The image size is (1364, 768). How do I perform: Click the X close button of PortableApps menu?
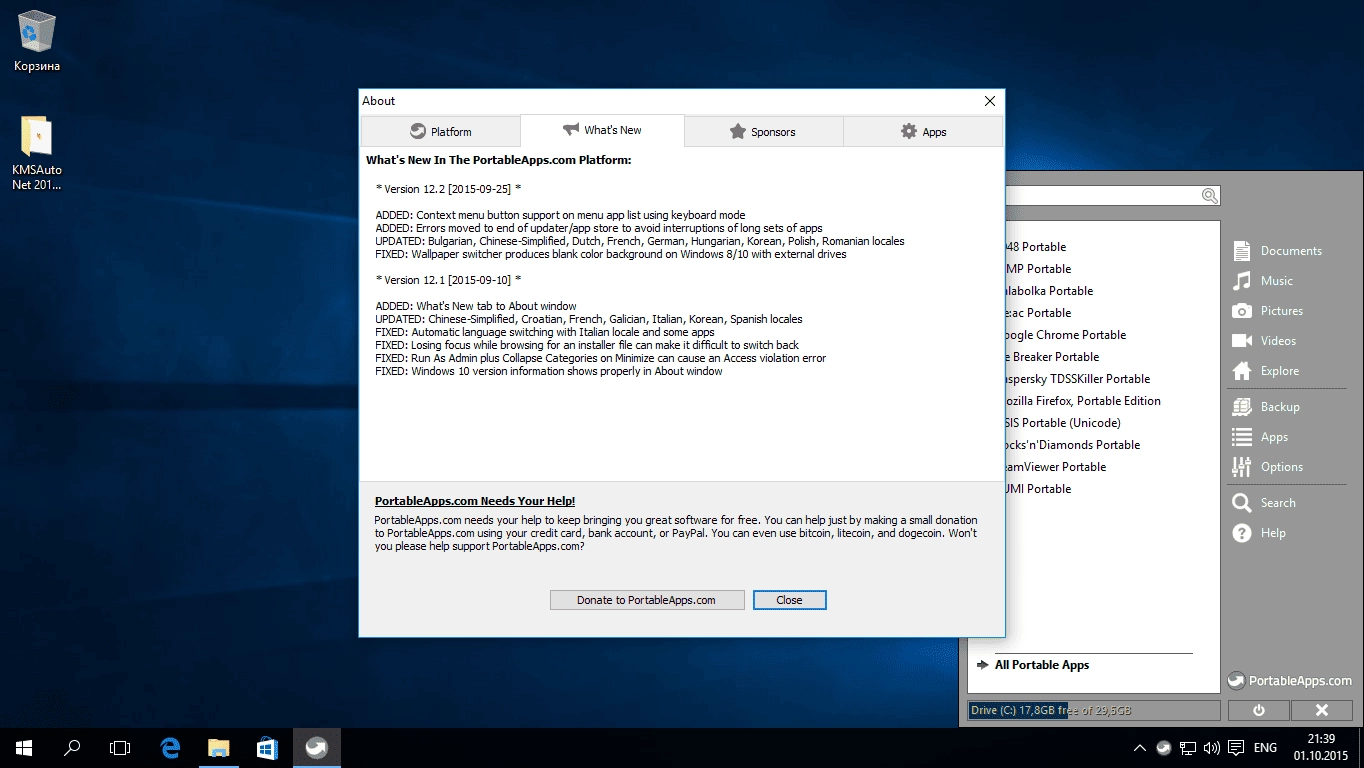pos(1321,710)
